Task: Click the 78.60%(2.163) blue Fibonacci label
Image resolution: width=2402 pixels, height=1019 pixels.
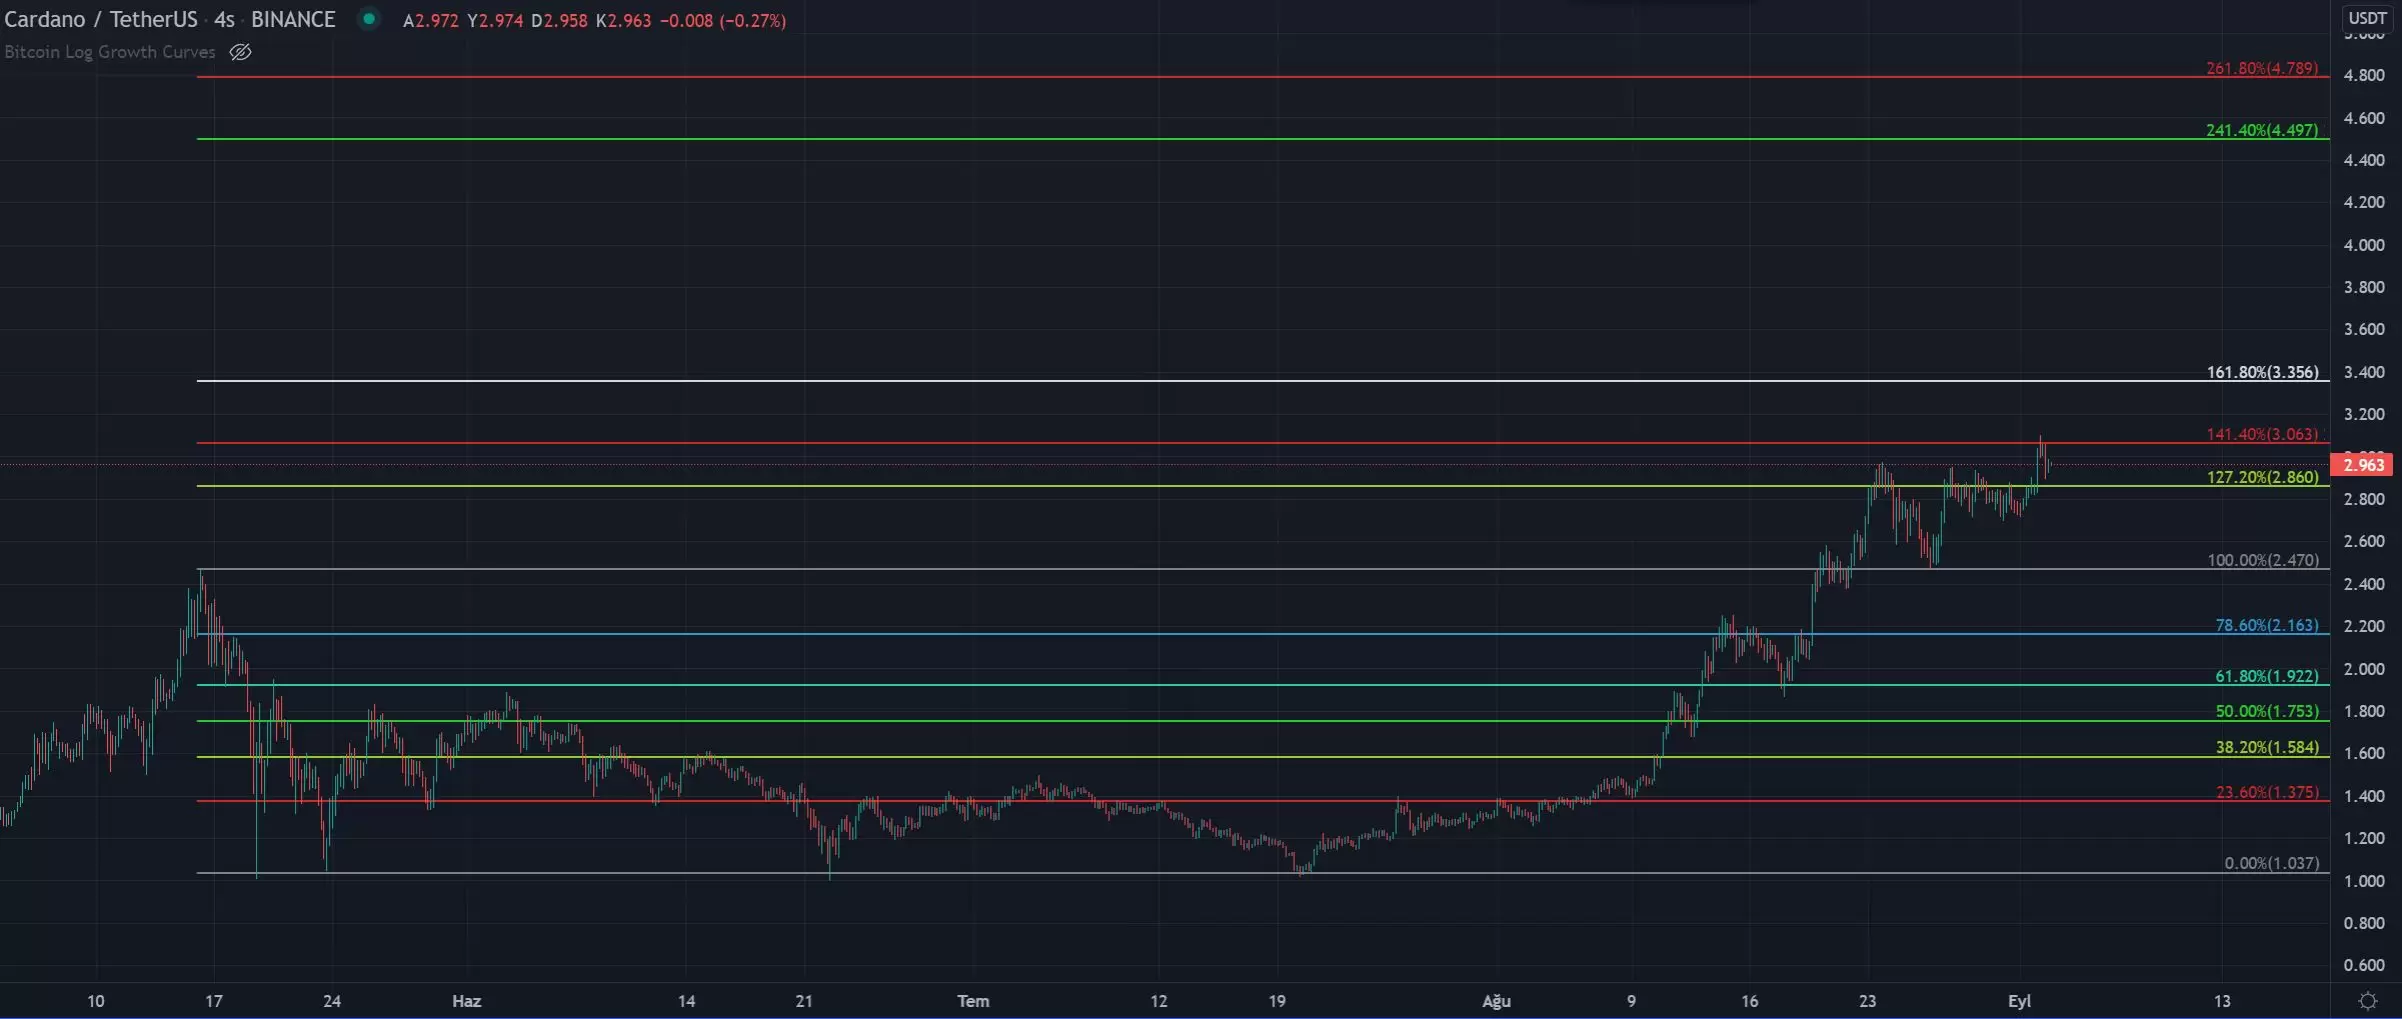Action: (x=2266, y=625)
